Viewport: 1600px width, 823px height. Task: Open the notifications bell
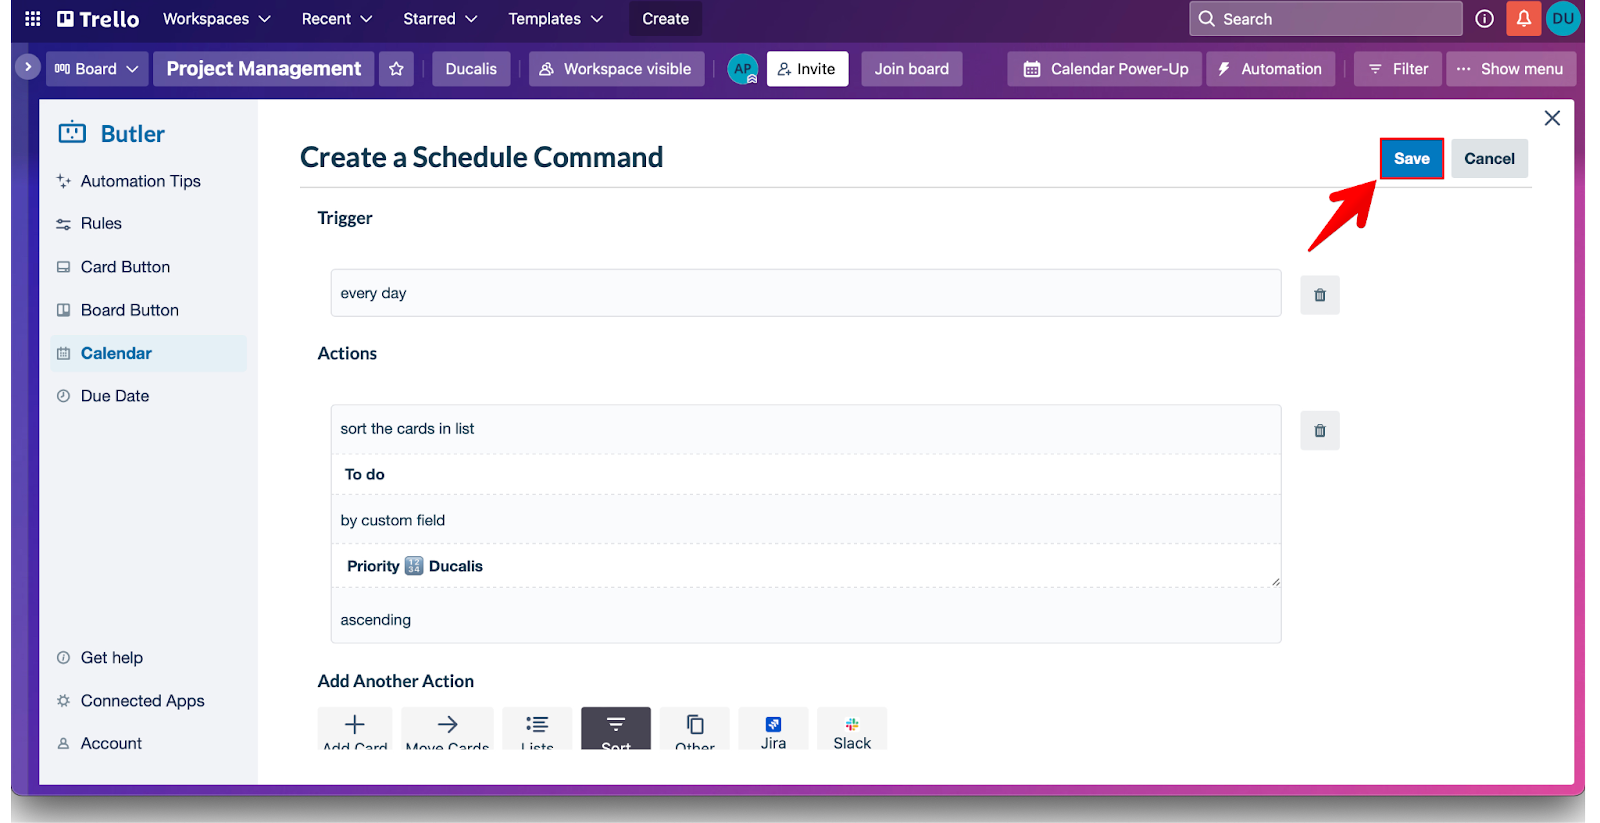[x=1523, y=19]
